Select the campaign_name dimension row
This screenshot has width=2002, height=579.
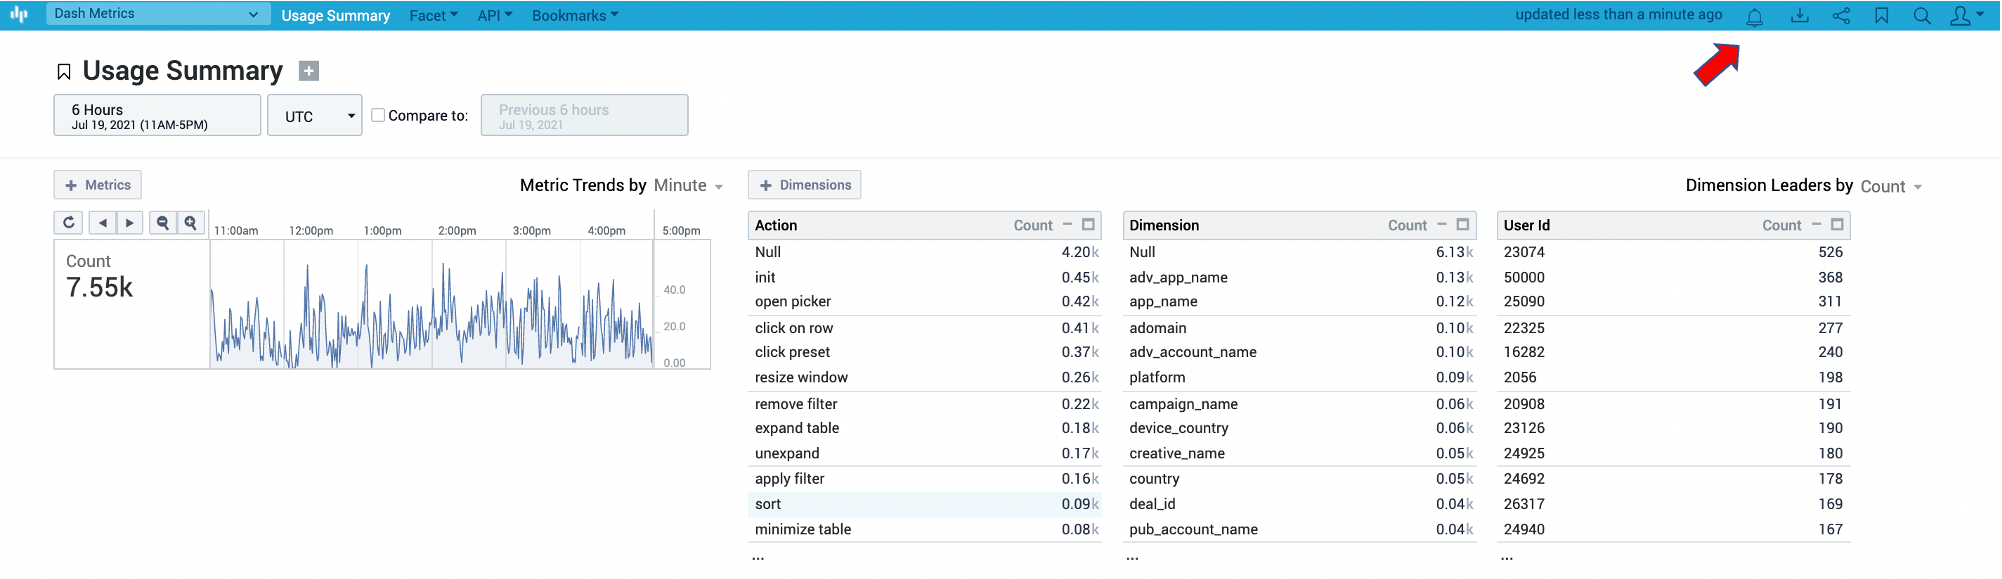pyautogui.click(x=1299, y=404)
